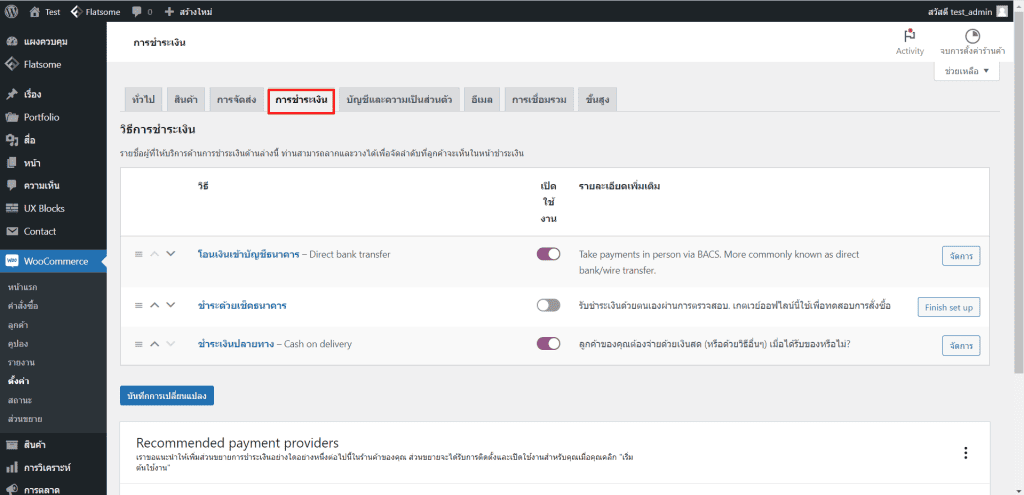Move Cash on delivery up

[x=155, y=344]
